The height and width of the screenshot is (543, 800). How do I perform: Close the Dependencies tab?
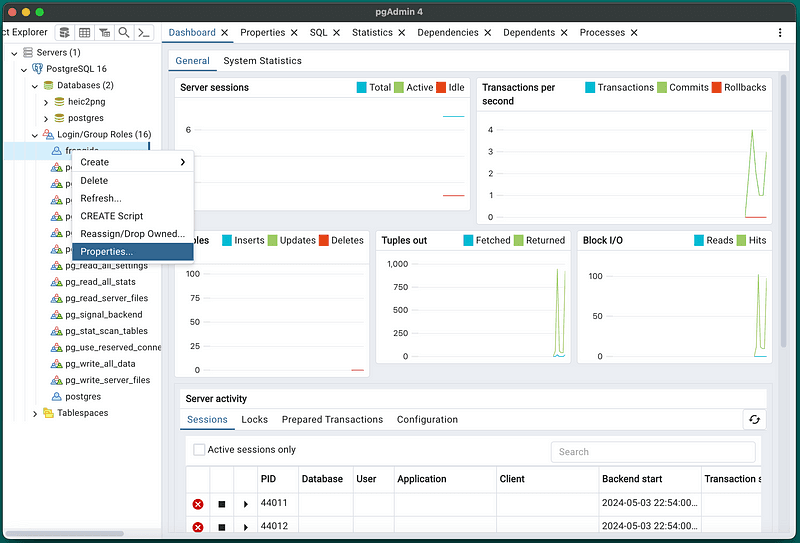(487, 33)
